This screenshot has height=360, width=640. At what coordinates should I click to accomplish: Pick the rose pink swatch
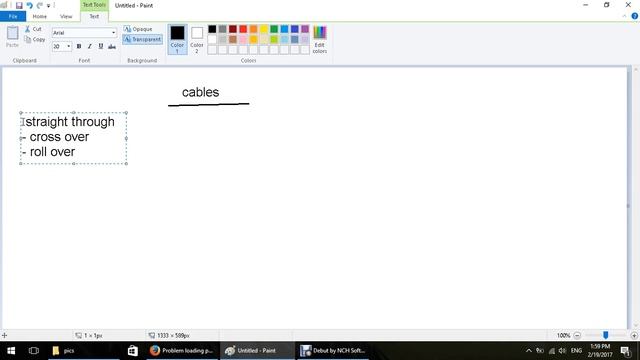(243, 40)
